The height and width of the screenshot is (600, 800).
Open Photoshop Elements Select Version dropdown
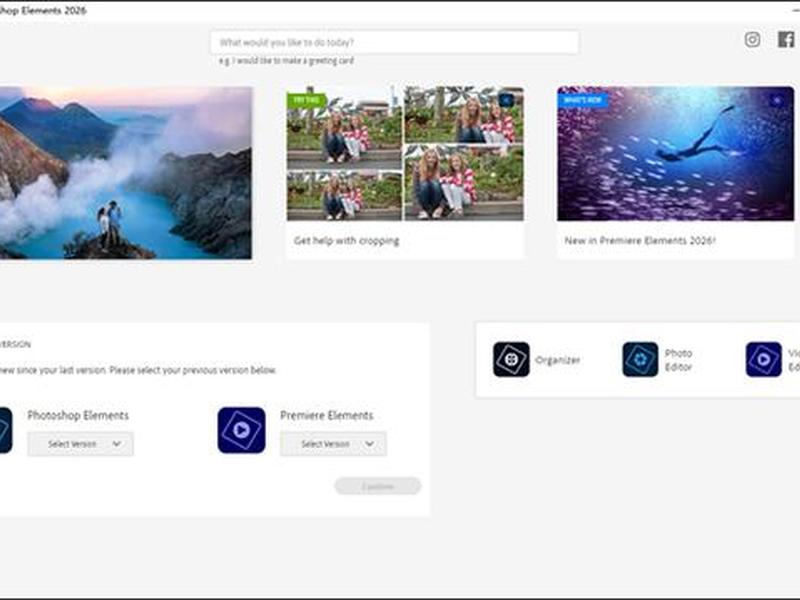[81, 444]
